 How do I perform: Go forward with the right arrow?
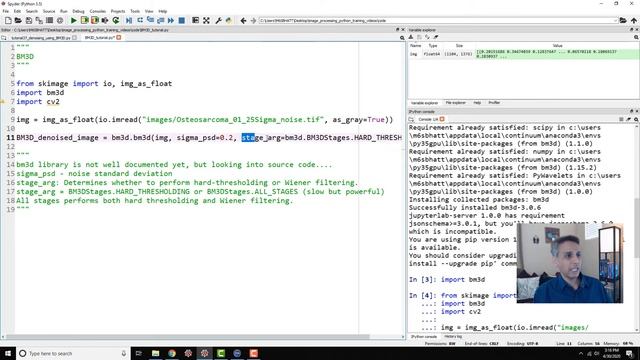[x=253, y=20]
